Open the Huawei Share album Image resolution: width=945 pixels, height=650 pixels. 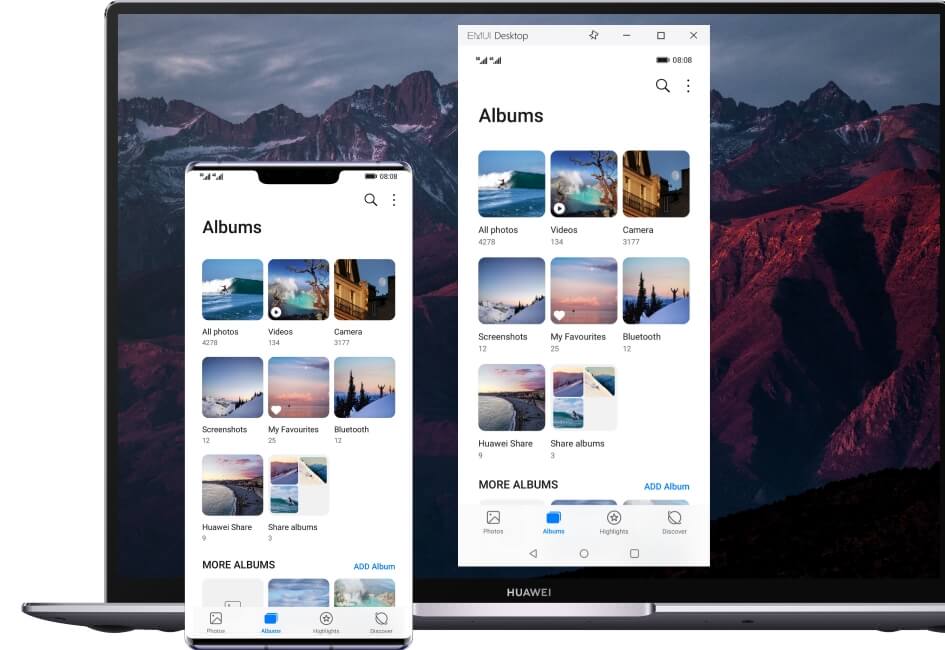[x=511, y=397]
